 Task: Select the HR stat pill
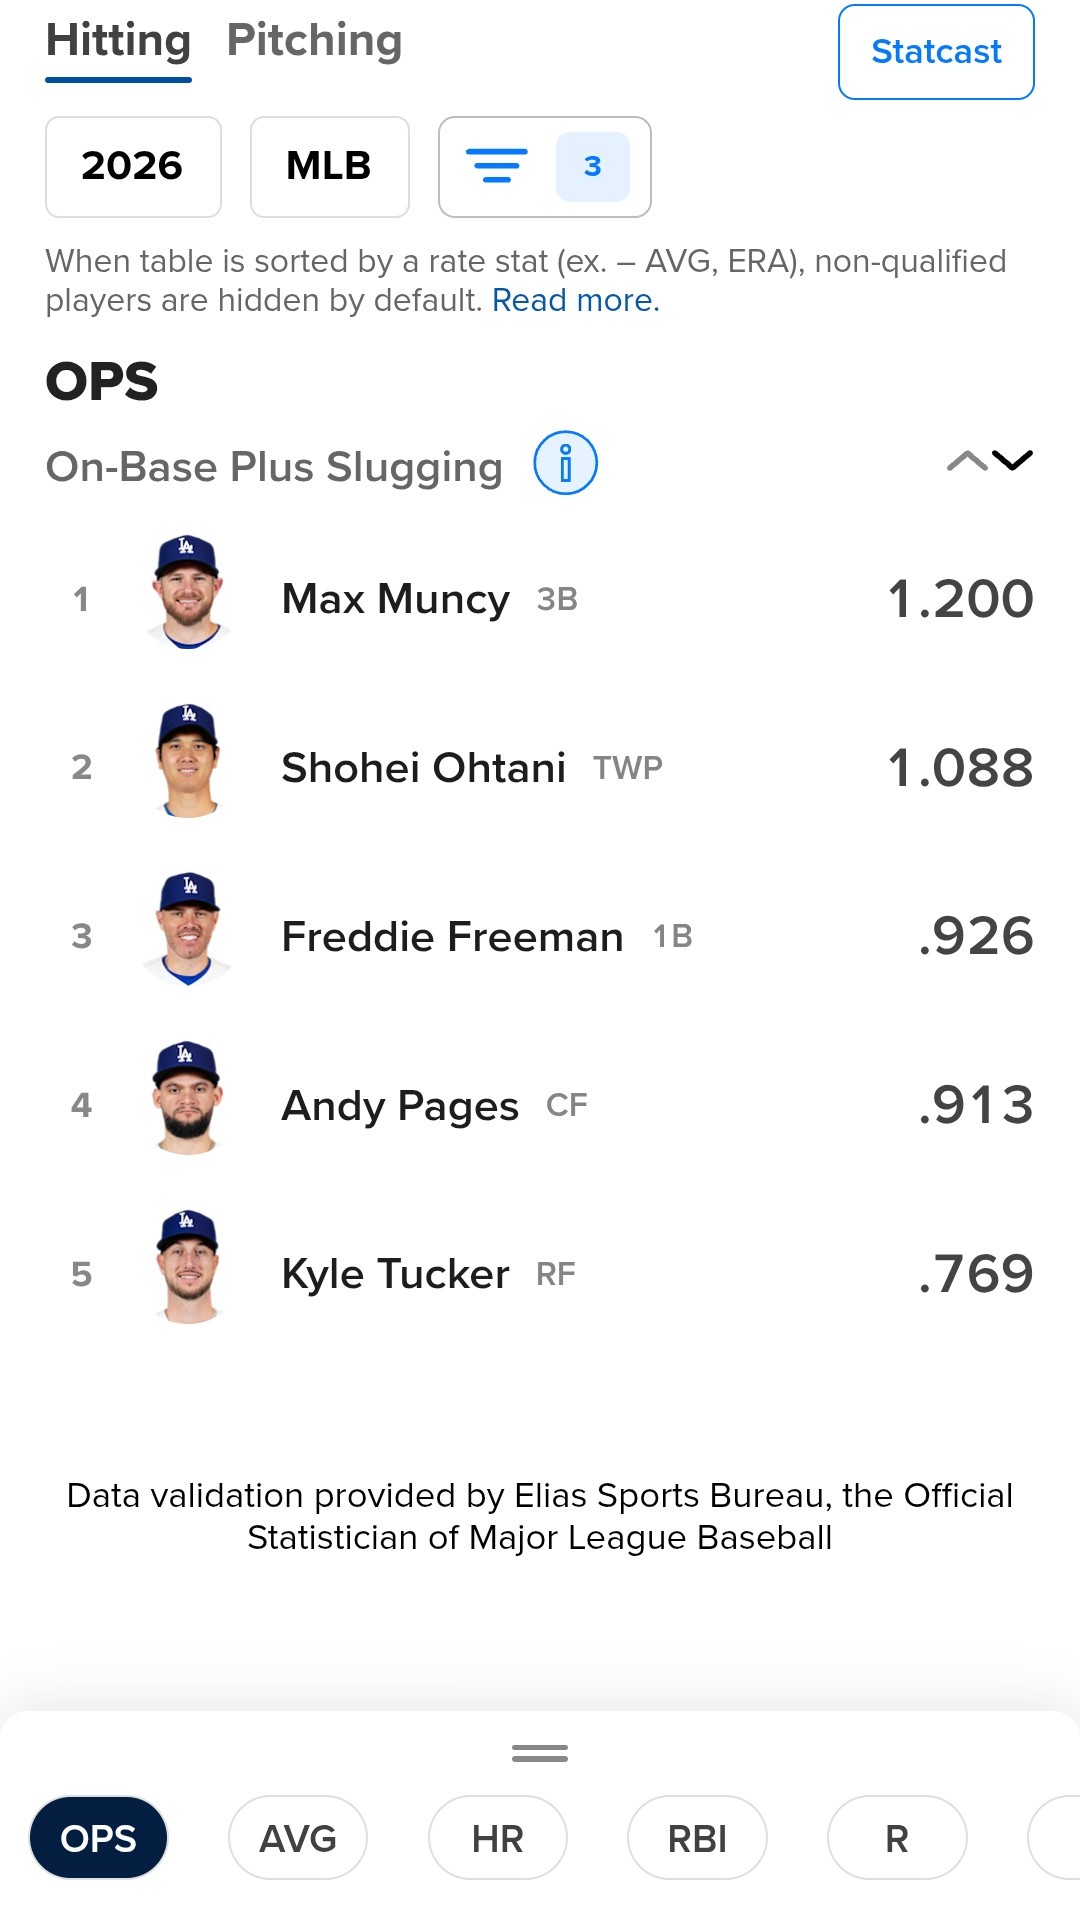click(498, 1838)
